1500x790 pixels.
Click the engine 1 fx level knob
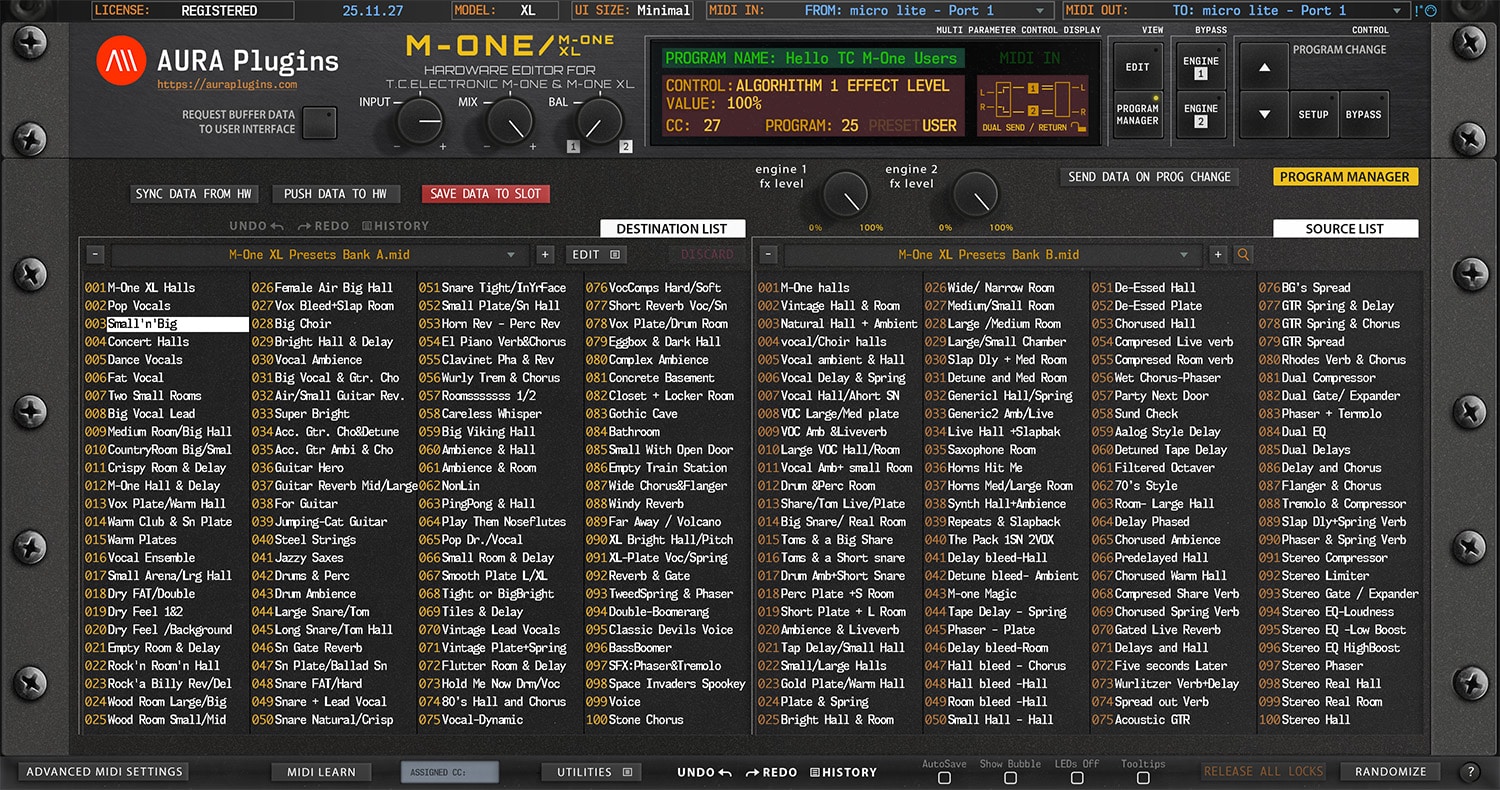pyautogui.click(x=845, y=193)
